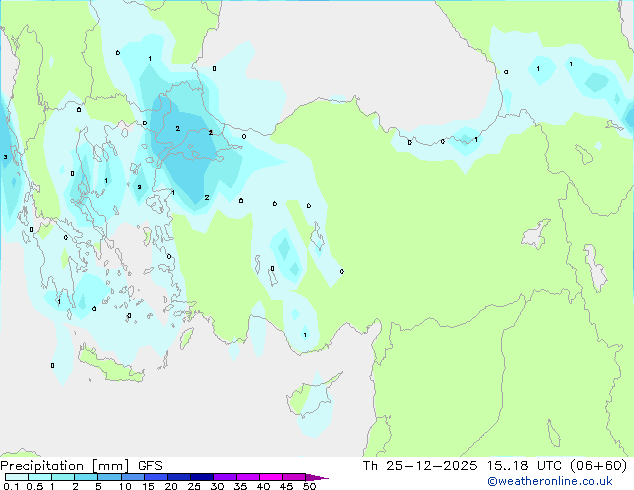Click the "50" legend scale label

pos(309,486)
